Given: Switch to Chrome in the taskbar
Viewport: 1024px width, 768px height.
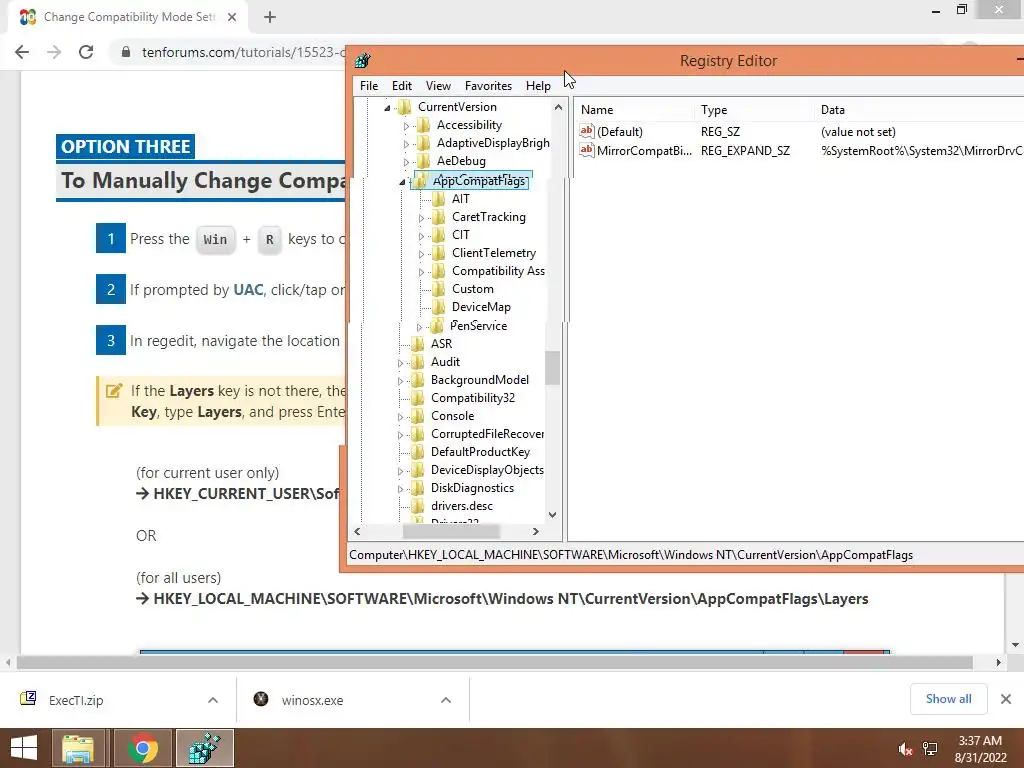Looking at the screenshot, I should pyautogui.click(x=142, y=748).
